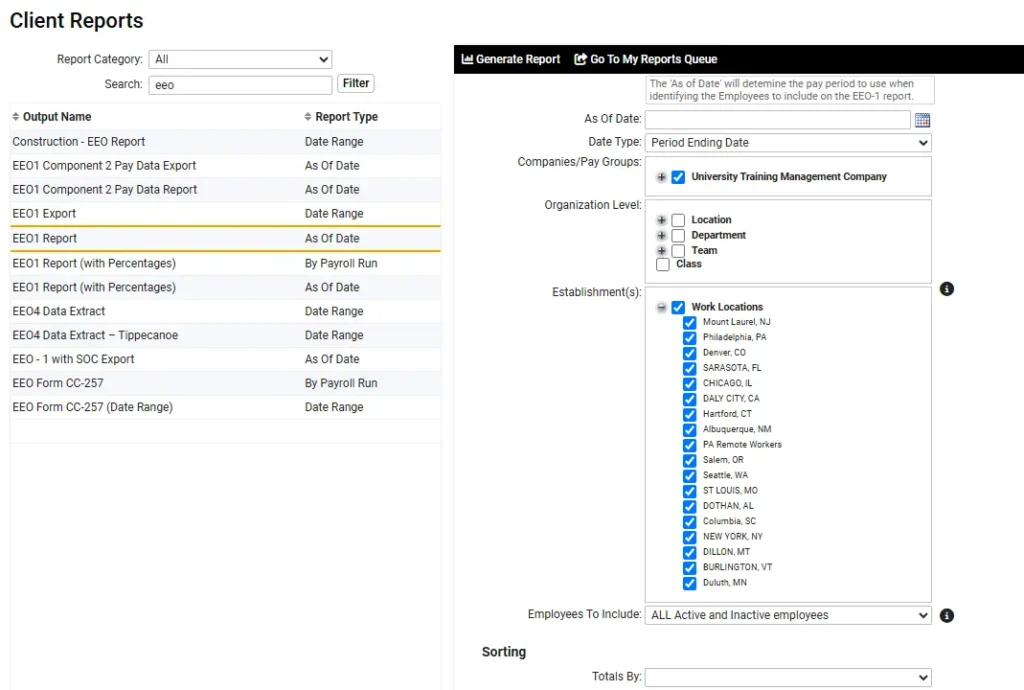Image resolution: width=1024 pixels, height=690 pixels.
Task: Uncheck BURLINGTON, VT checkbox
Action: click(x=690, y=568)
